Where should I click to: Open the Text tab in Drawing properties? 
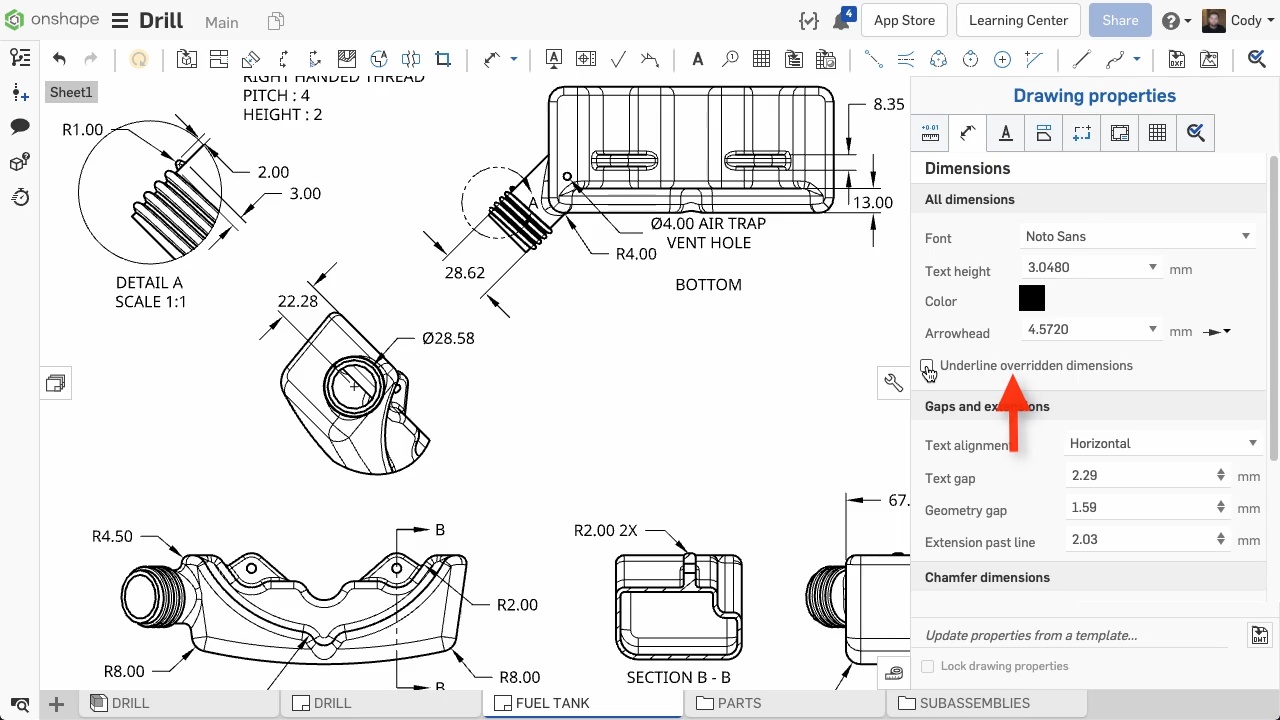1006,132
